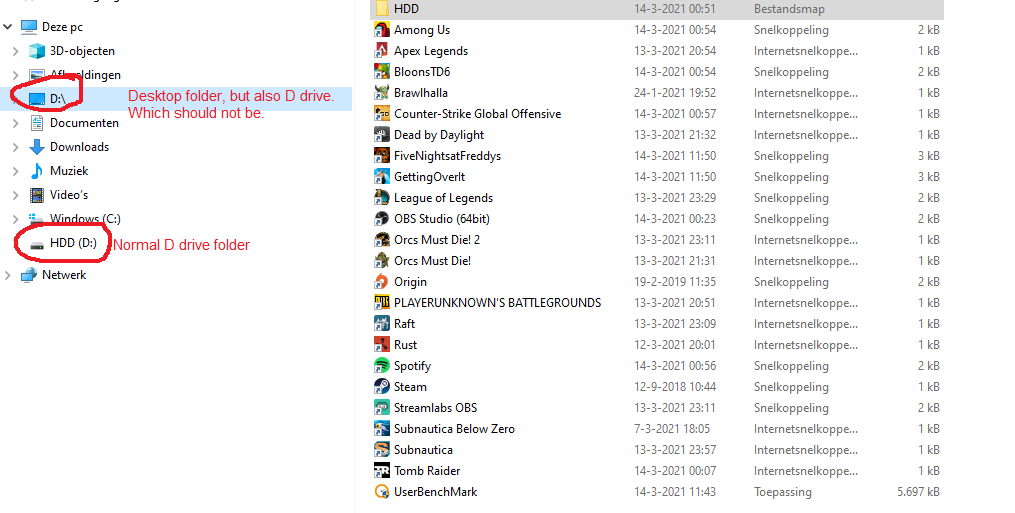The width and height of the screenshot is (1015, 513).
Task: Click the 3D-objecten folder icon
Action: point(37,51)
